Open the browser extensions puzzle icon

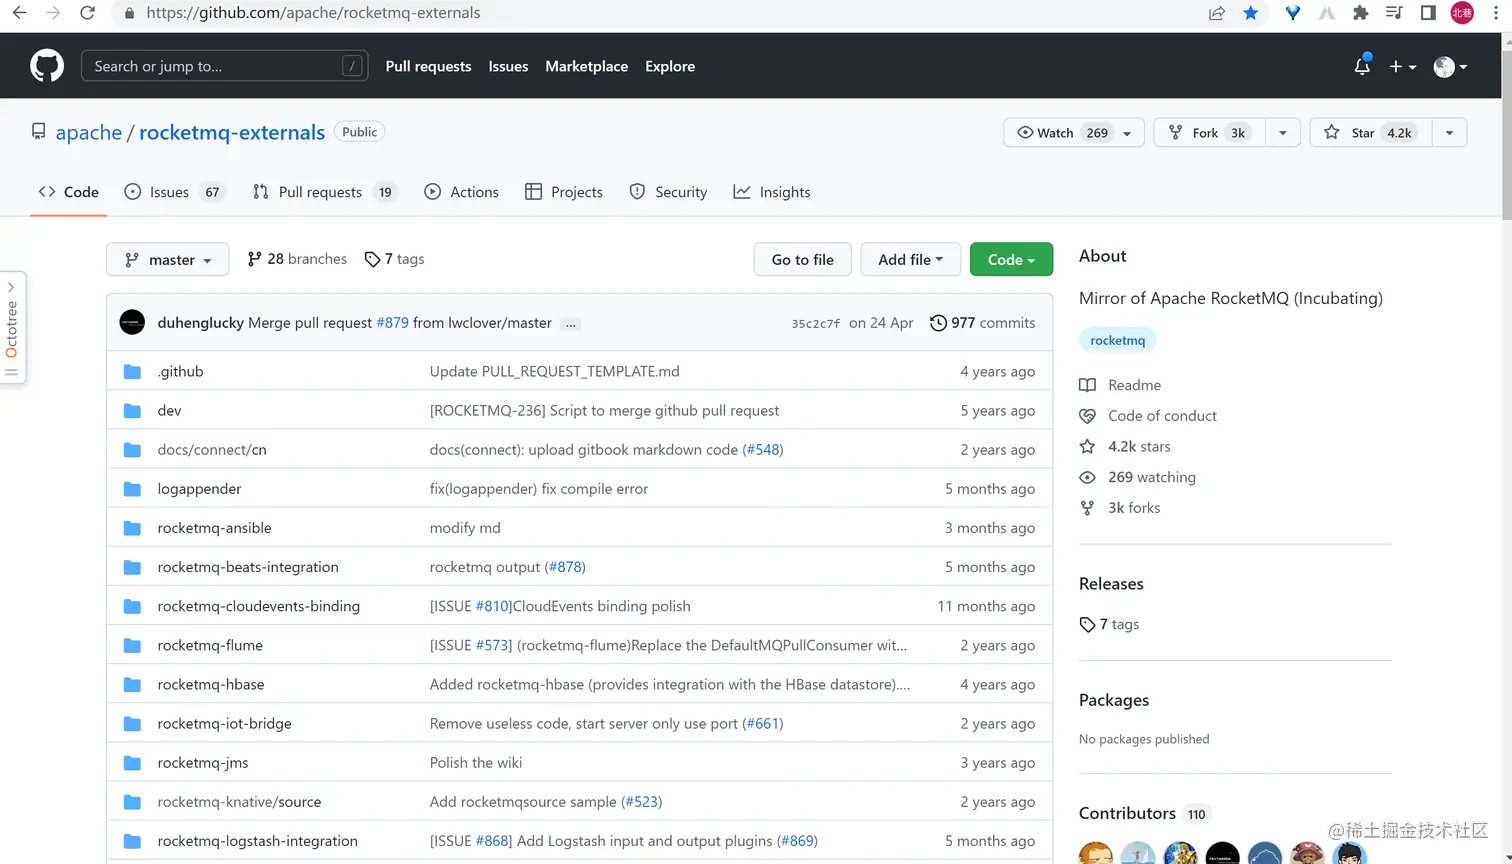pyautogui.click(x=1360, y=13)
